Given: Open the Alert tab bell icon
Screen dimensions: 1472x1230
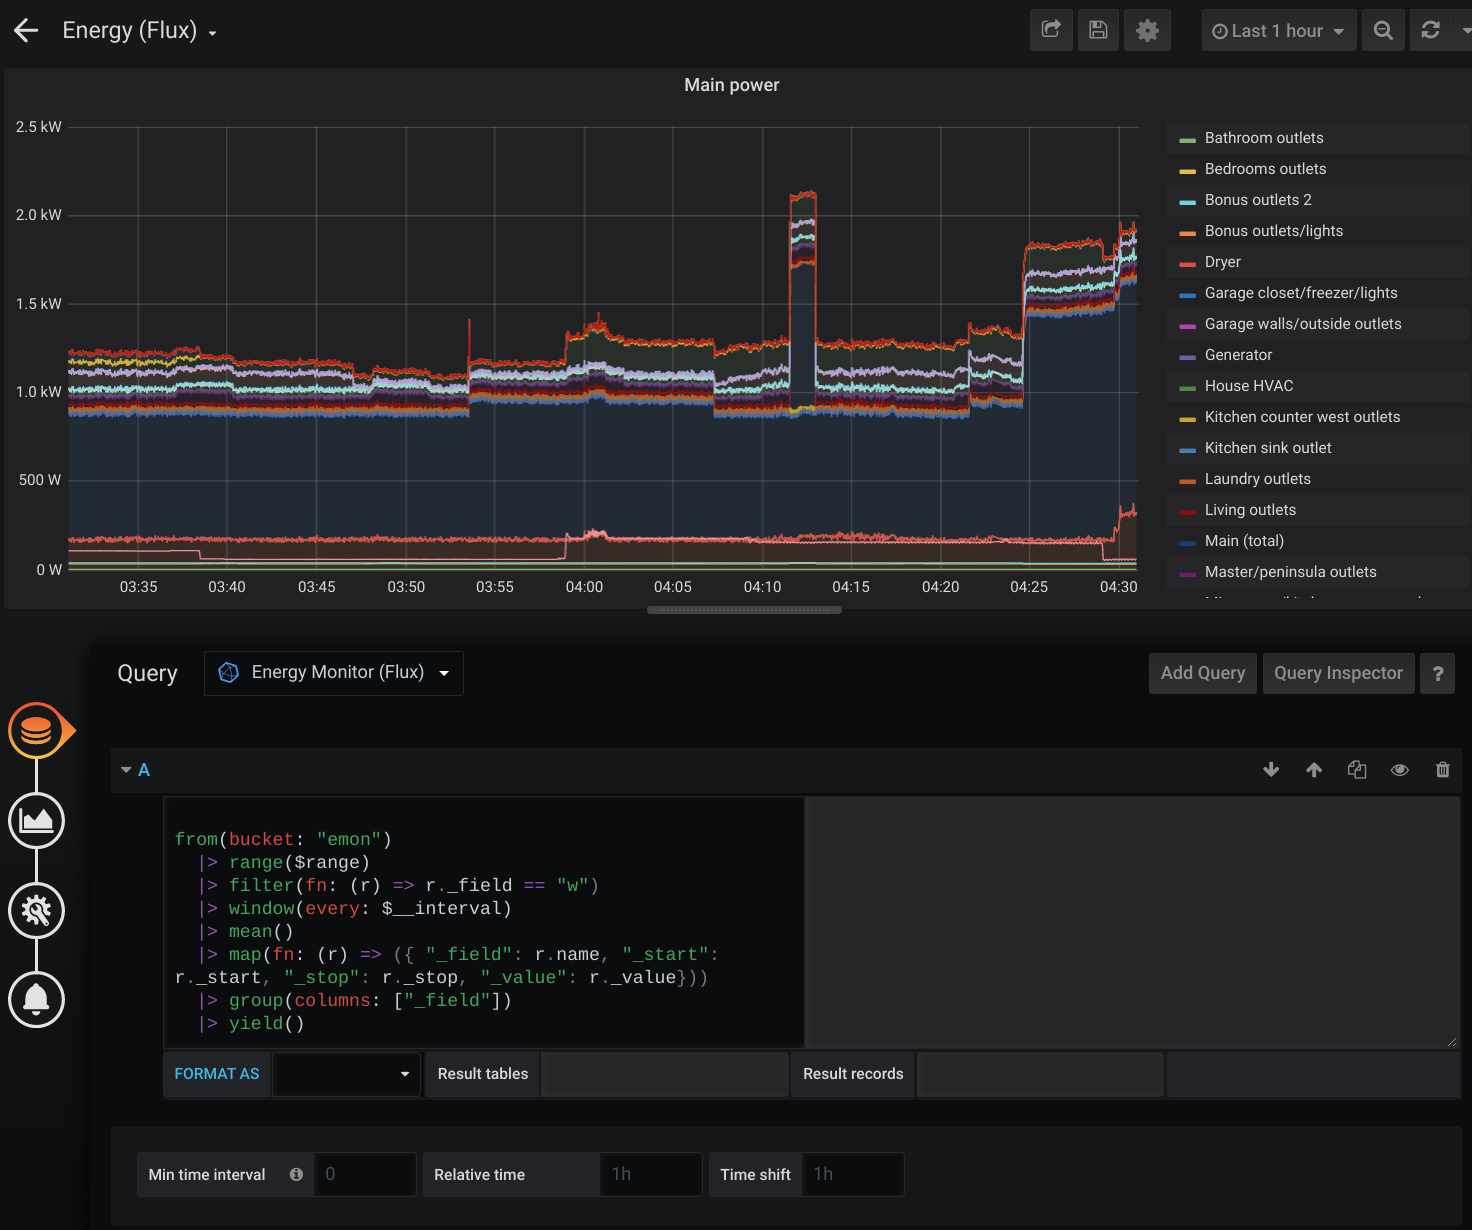Looking at the screenshot, I should coord(36,1000).
